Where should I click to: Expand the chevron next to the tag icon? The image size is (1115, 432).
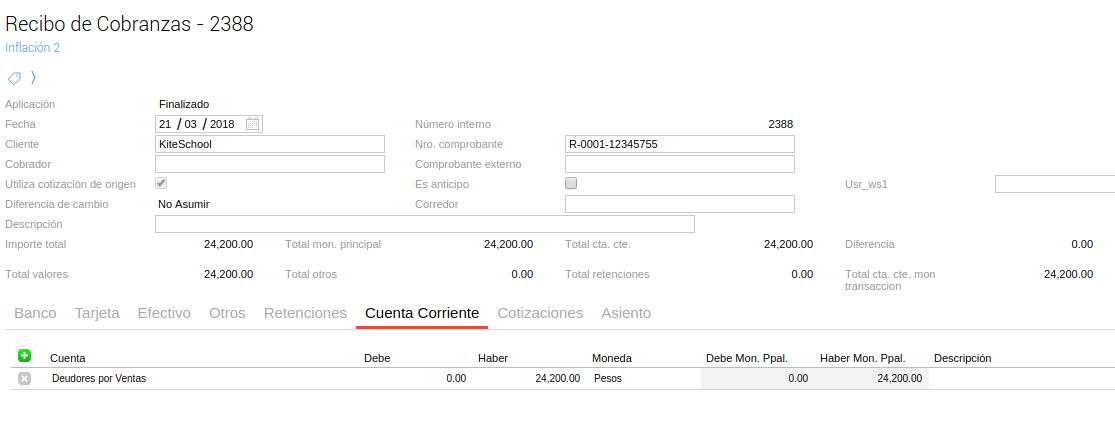[x=33, y=78]
